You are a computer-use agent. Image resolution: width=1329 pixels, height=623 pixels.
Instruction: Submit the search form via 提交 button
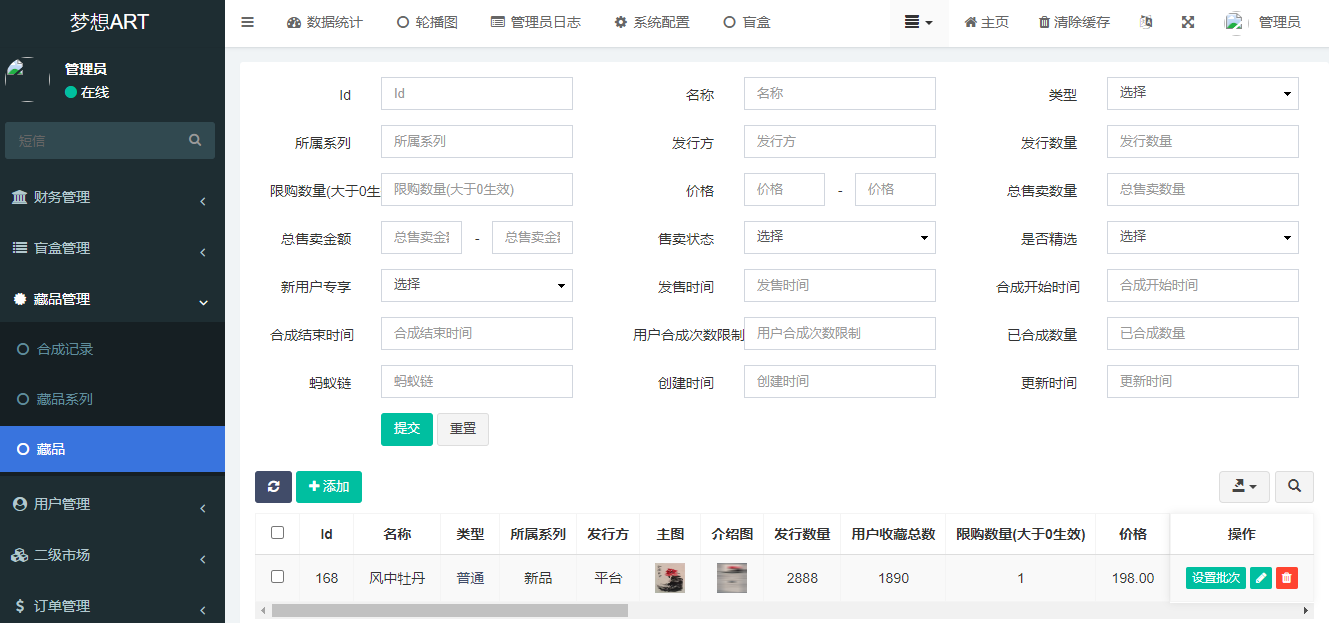(x=406, y=429)
